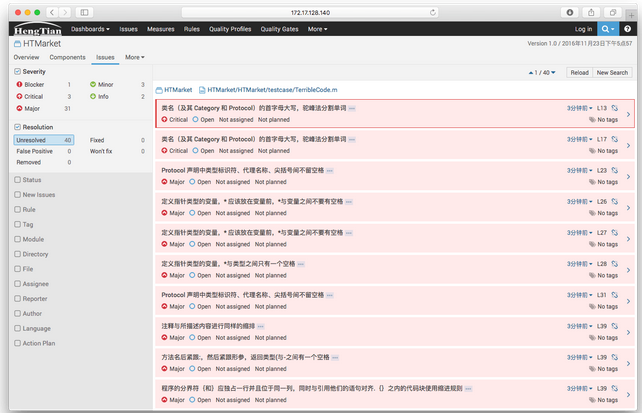Expand the More dropdown under project tabs
Screen dimensions: 642x413
(x=134, y=57)
